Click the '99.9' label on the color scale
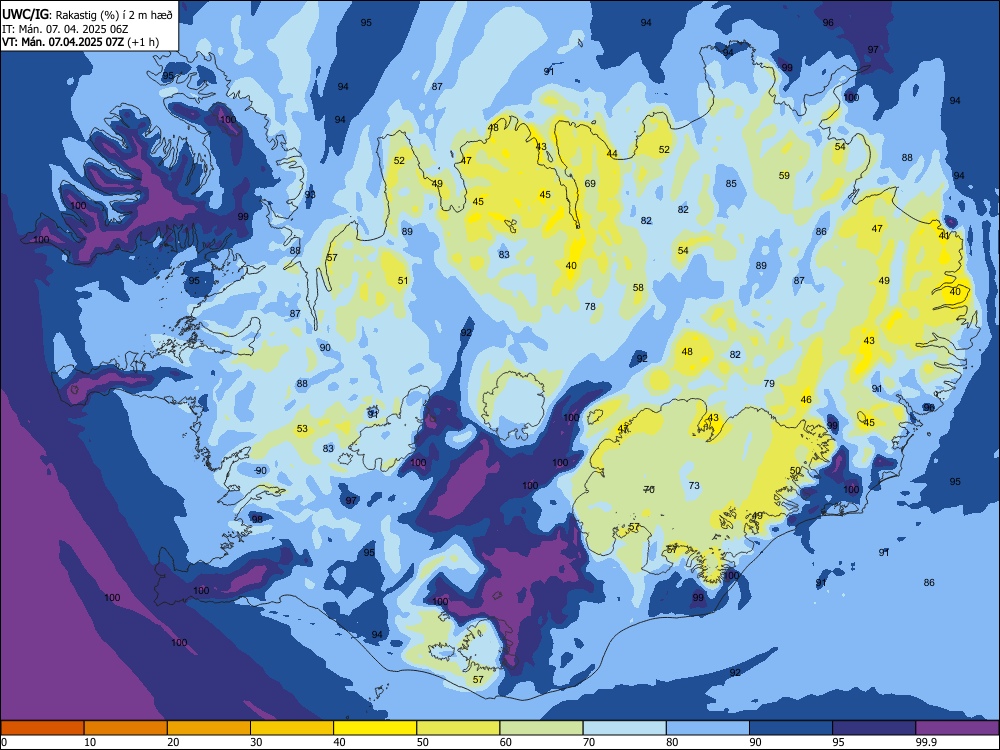This screenshot has width=1000, height=750. [x=925, y=742]
